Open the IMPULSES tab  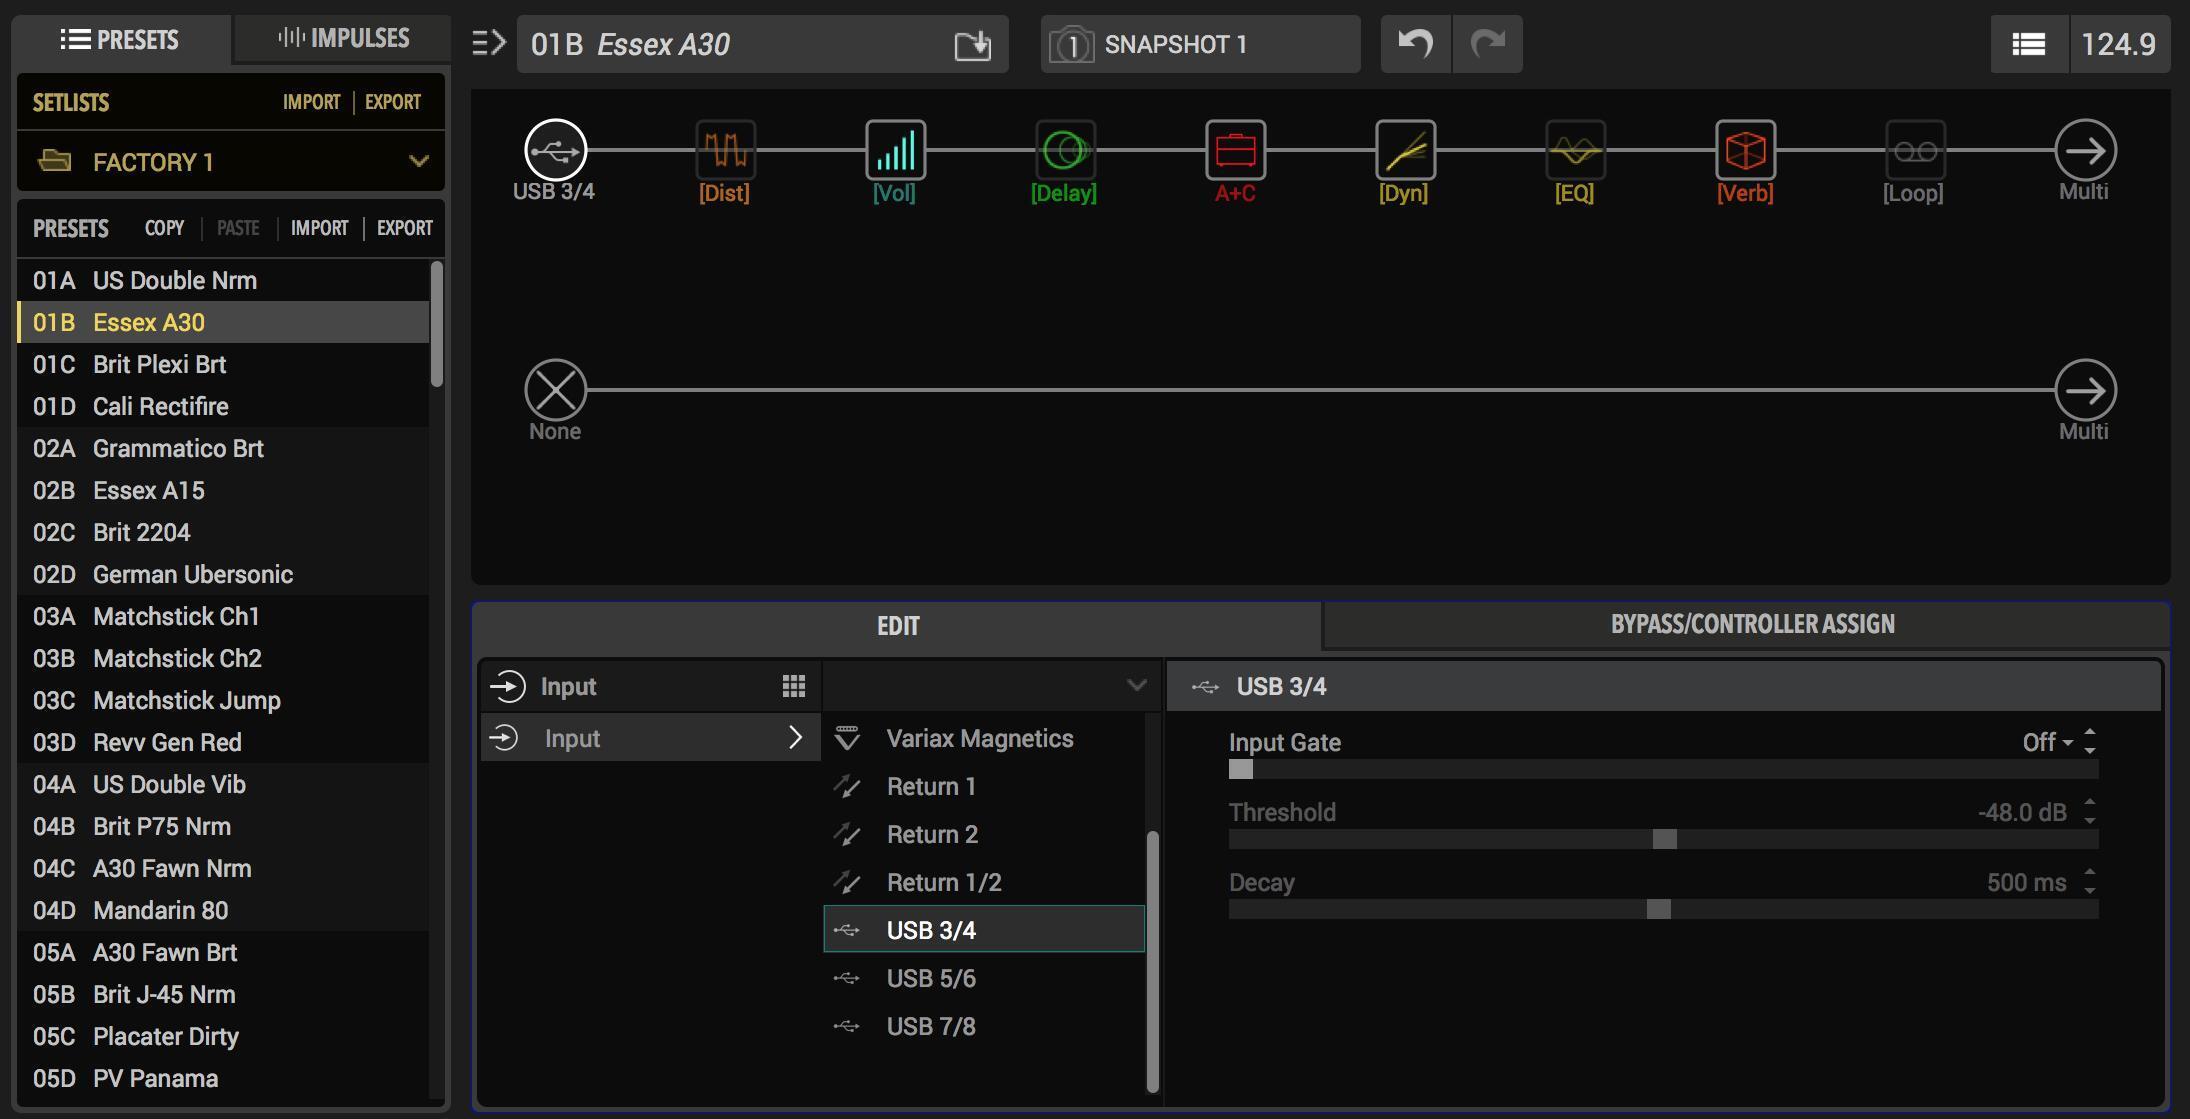[x=340, y=38]
